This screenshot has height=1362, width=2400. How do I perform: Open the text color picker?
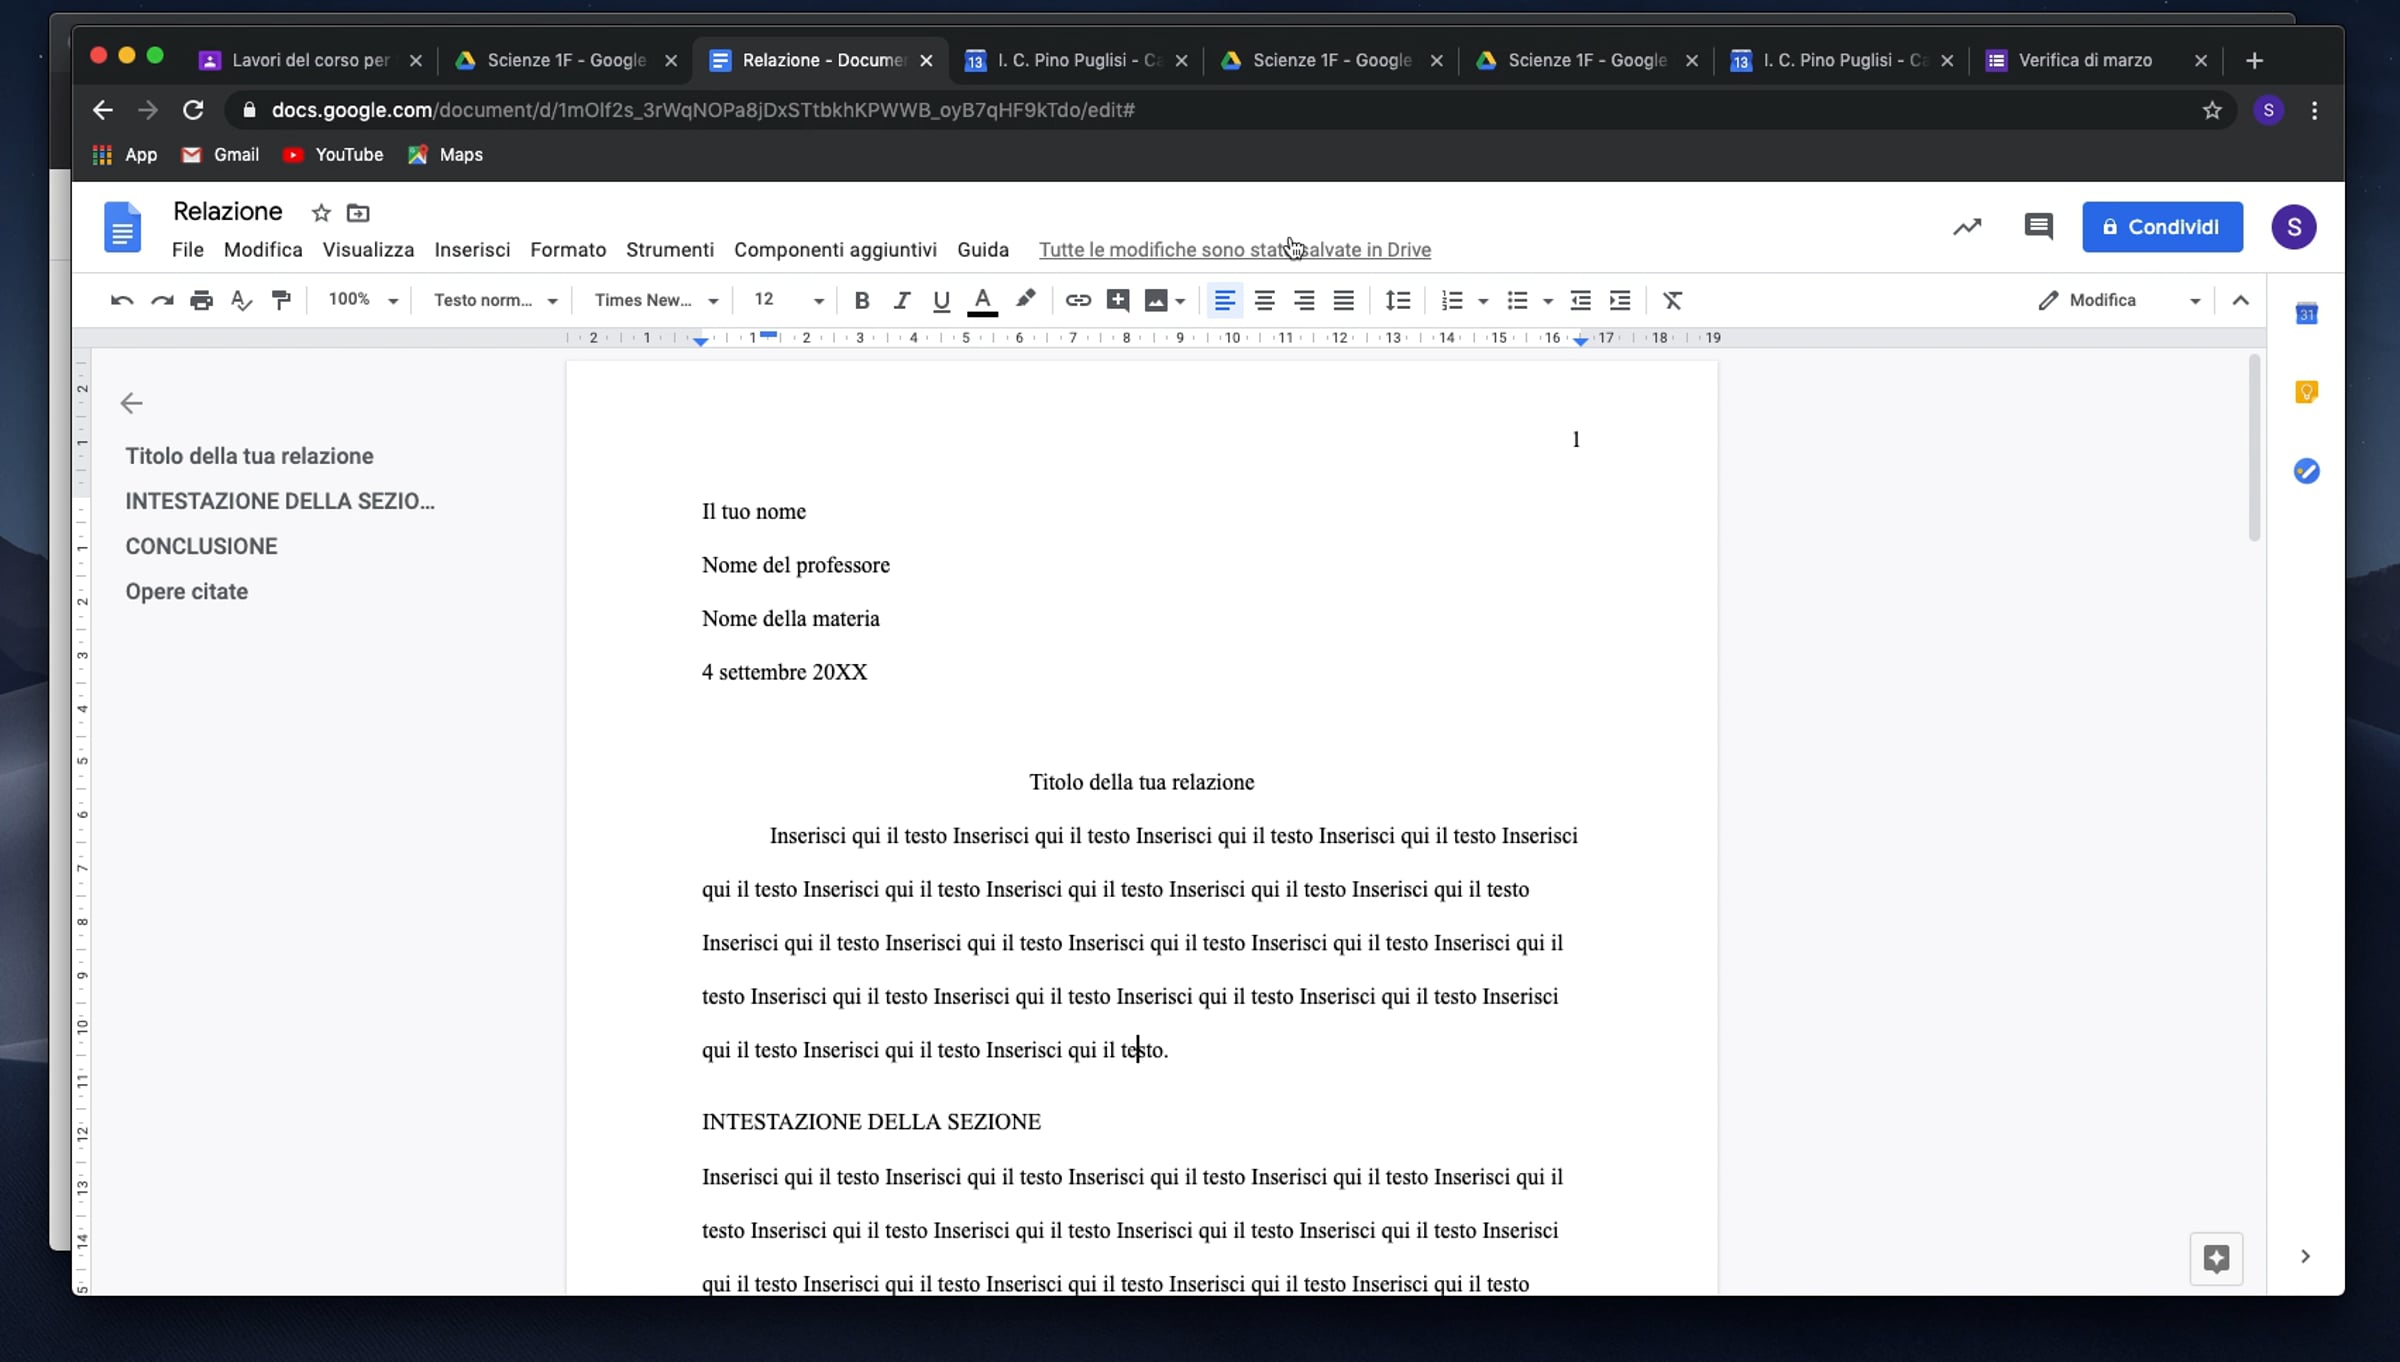click(x=982, y=300)
